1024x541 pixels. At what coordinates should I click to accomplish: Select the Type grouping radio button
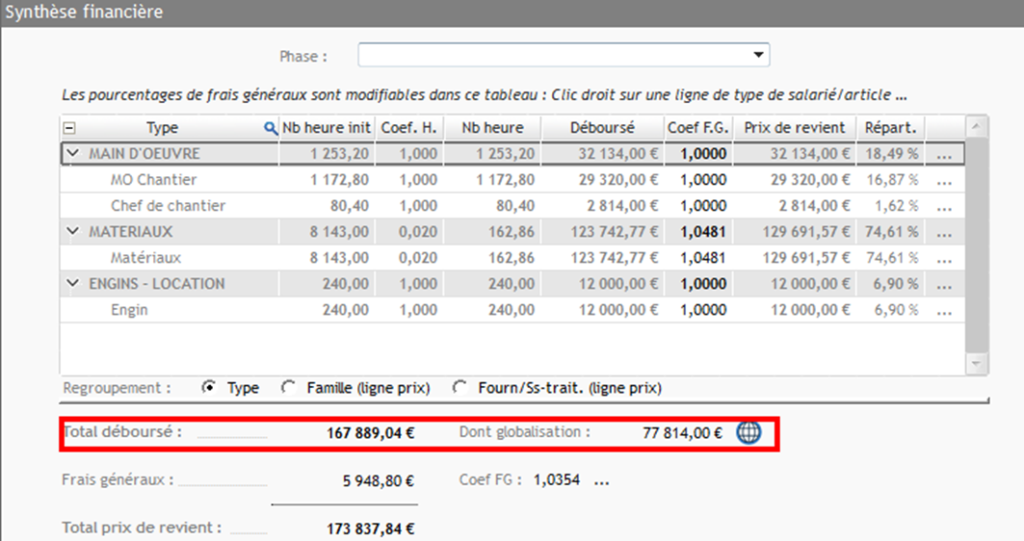pos(208,387)
